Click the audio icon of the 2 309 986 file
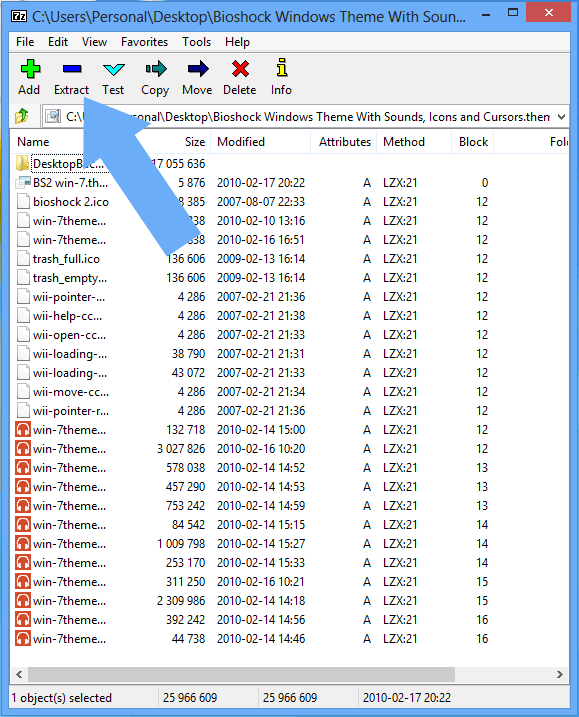Image resolution: width=579 pixels, height=717 pixels. click(23, 600)
